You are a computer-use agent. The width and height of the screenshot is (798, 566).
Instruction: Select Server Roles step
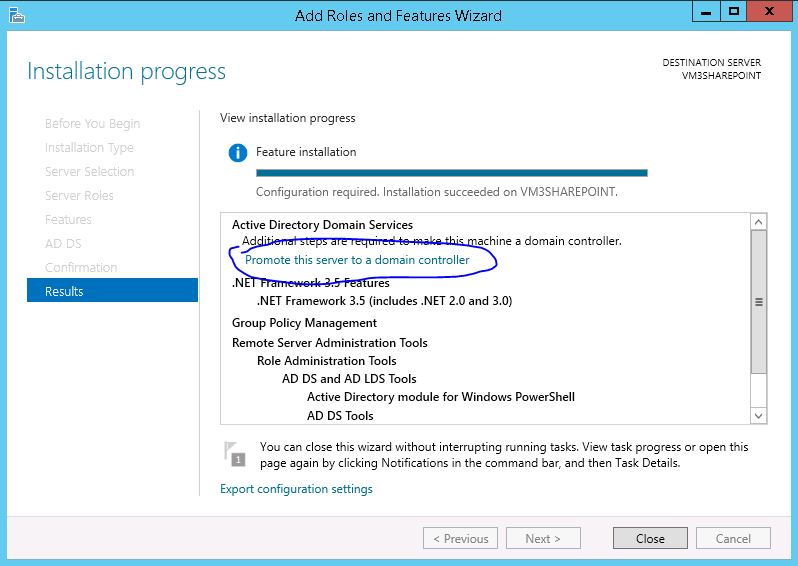coord(79,195)
